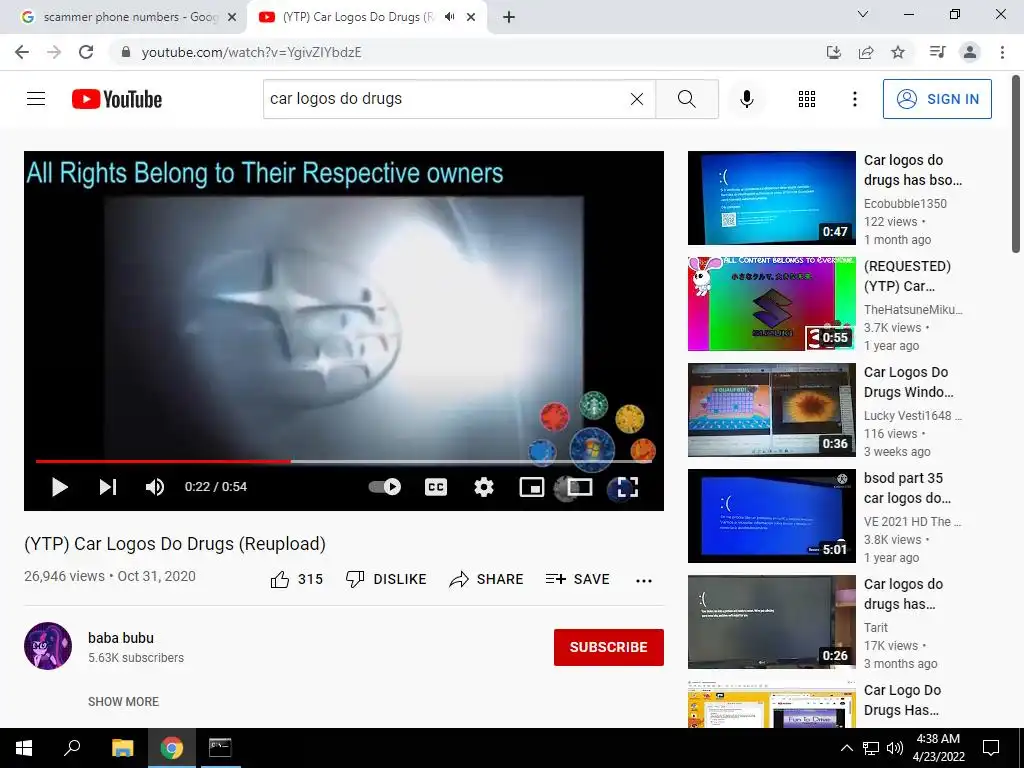Click the DISLIKE button

pos(386,579)
